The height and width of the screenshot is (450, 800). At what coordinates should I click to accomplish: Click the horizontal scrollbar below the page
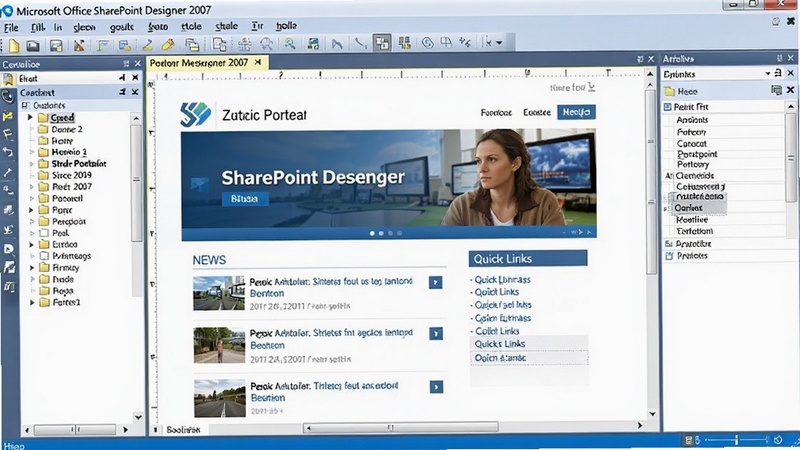pos(401,427)
